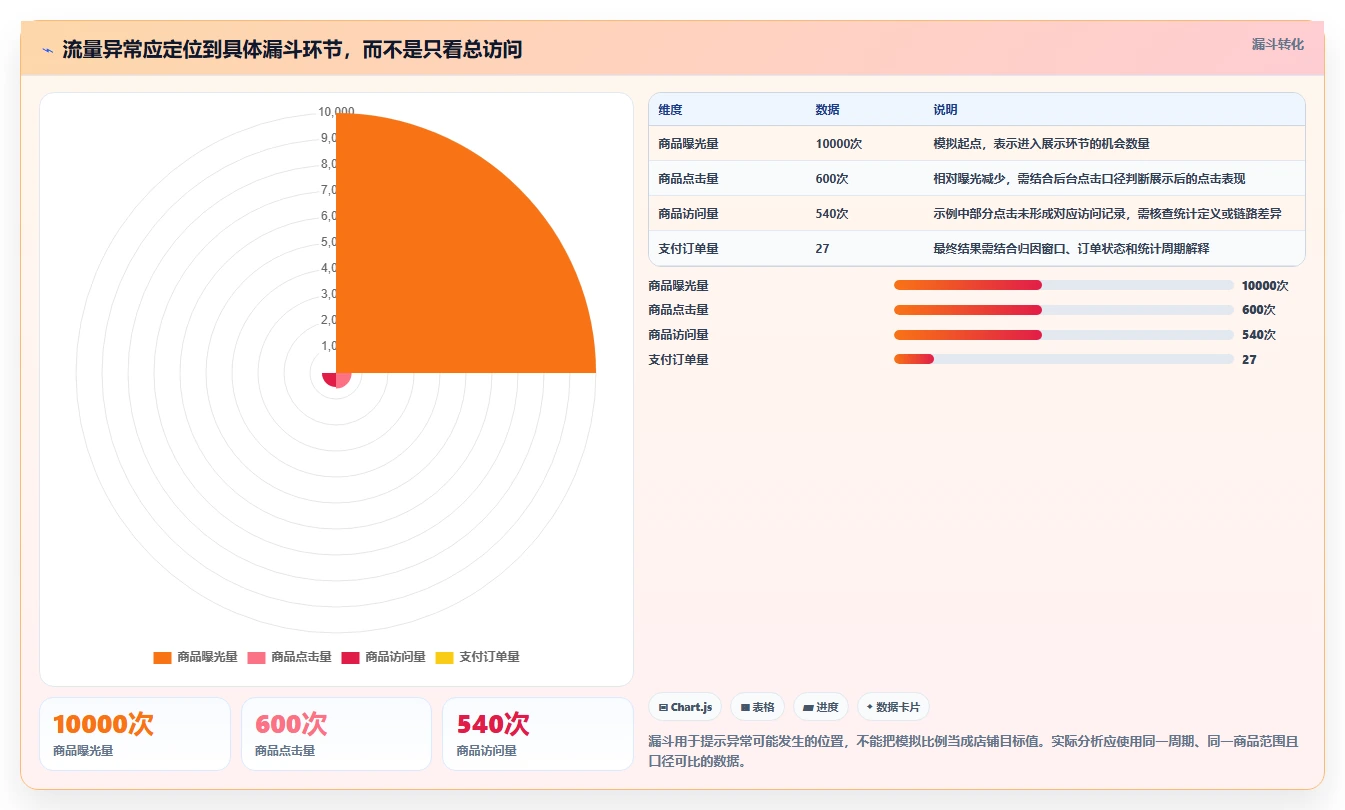
Task: Click the 10000次 value in the table
Action: [838, 144]
